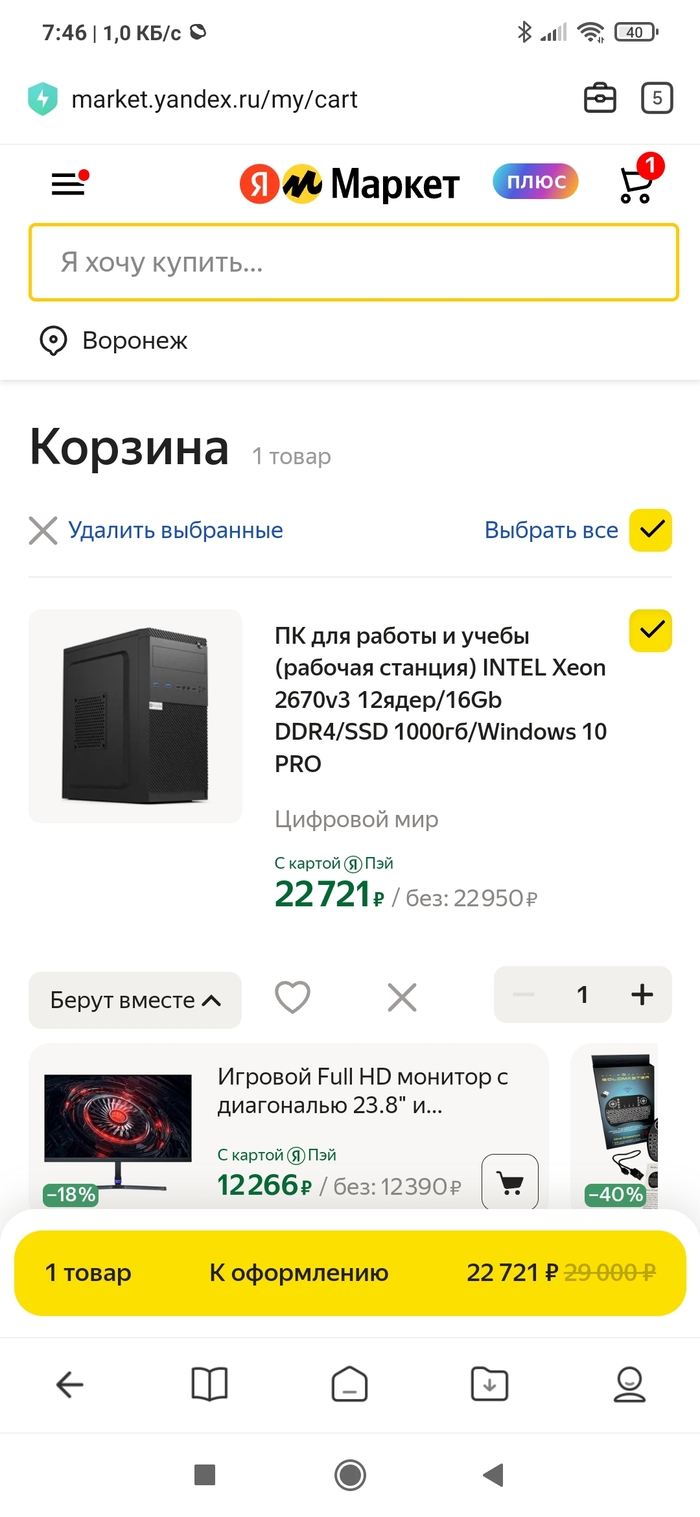Add PC to favorites with heart icon
Image resolution: width=700 pixels, height=1517 pixels.
click(x=292, y=997)
